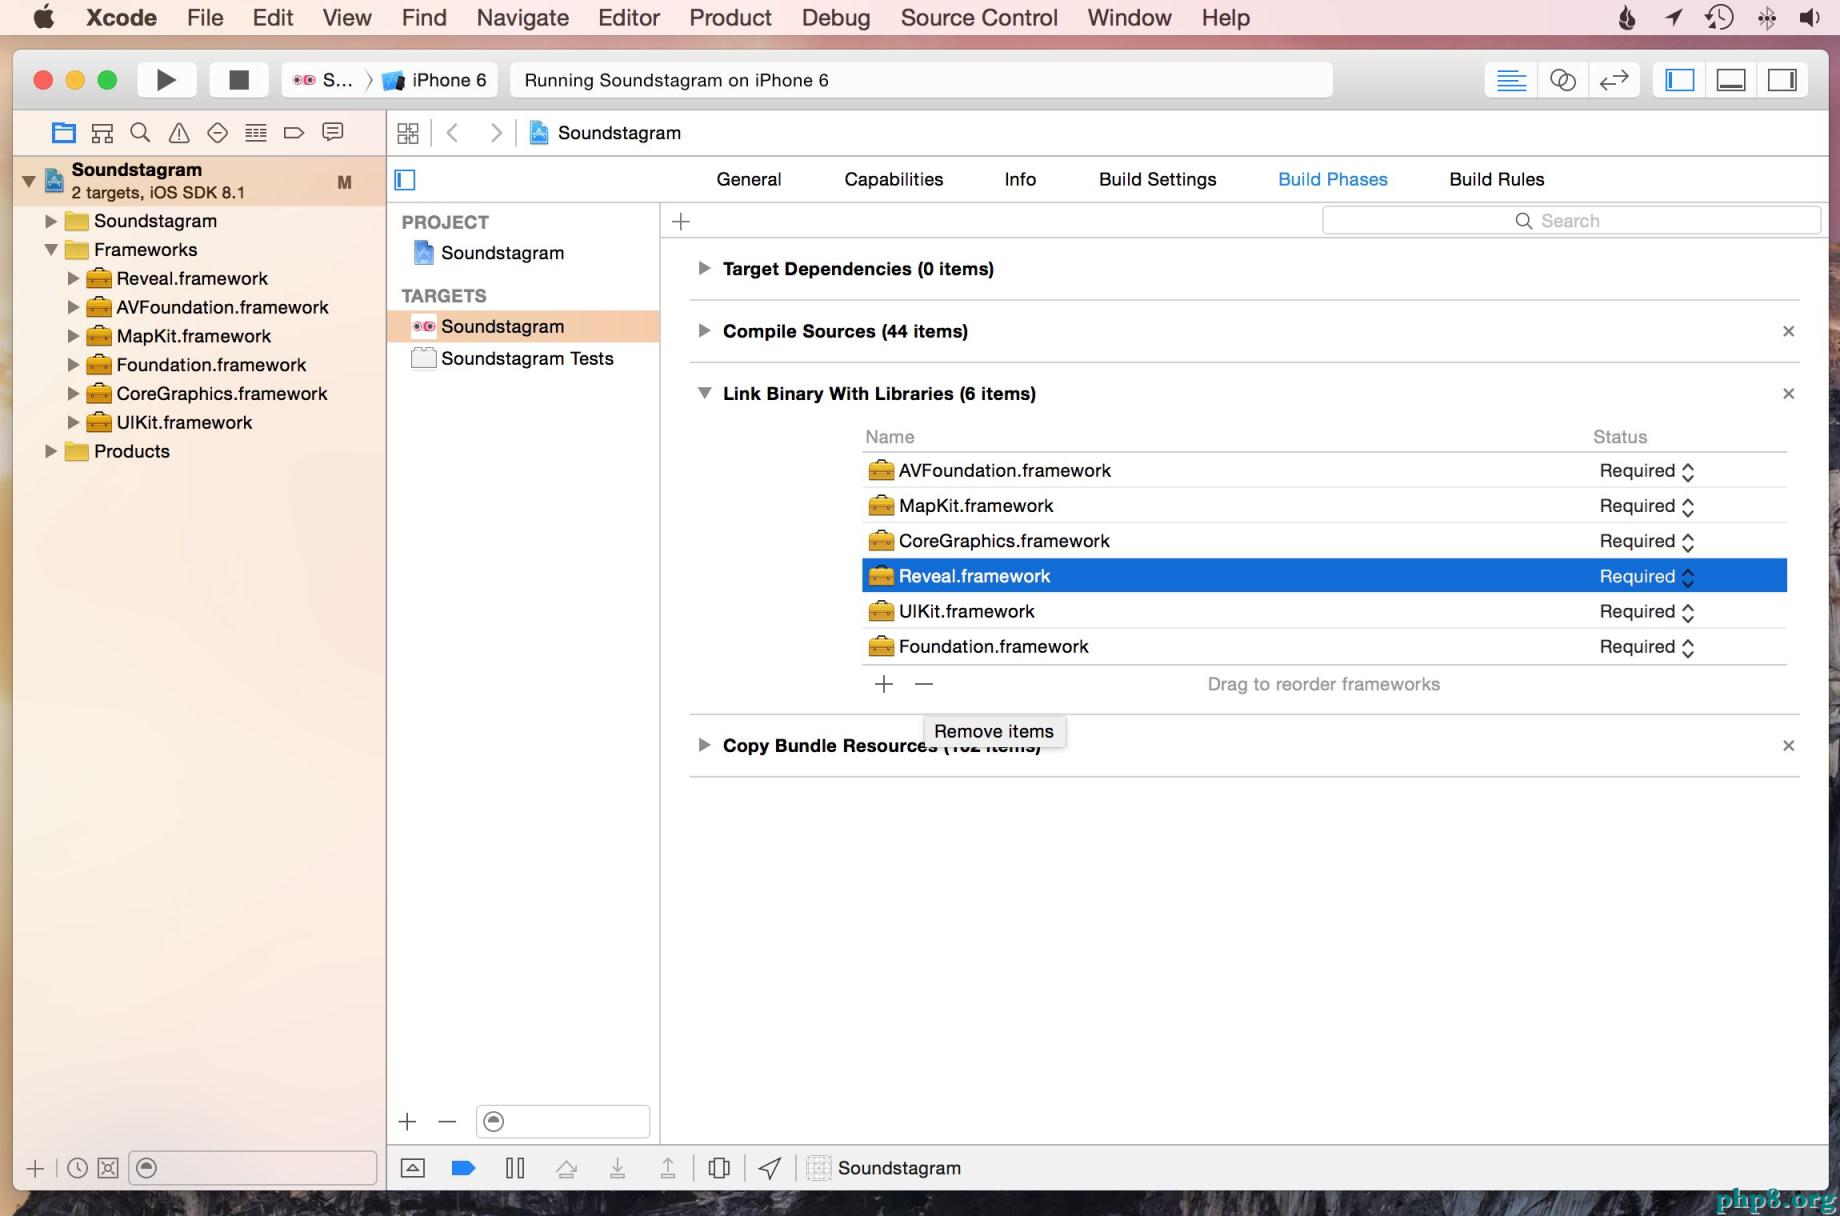The image size is (1840, 1216).
Task: Click the Simulate Location arrow icon
Action: [769, 1168]
